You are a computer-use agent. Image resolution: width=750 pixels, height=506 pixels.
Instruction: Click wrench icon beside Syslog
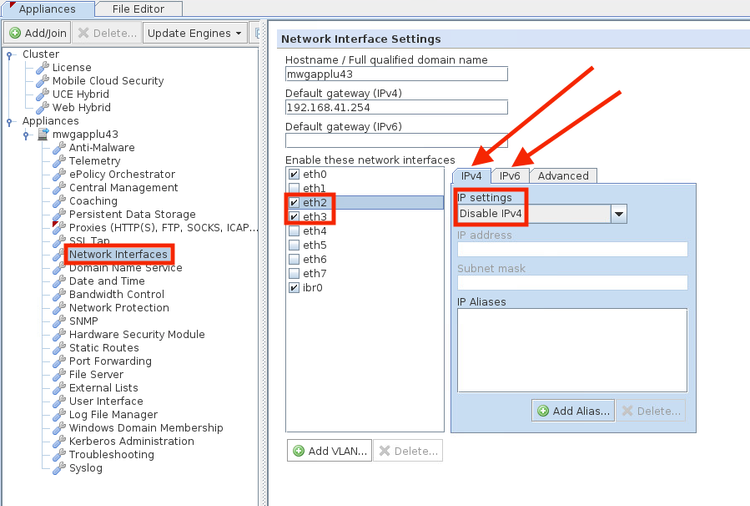pyautogui.click(x=59, y=468)
